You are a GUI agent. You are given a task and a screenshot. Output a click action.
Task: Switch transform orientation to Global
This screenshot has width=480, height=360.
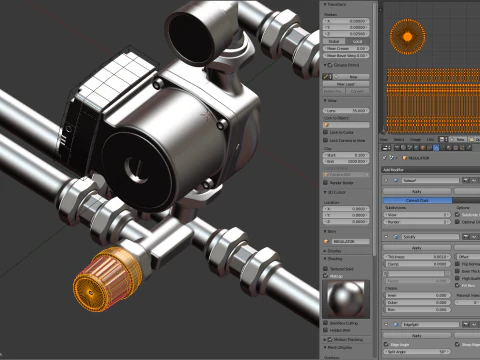(334, 41)
